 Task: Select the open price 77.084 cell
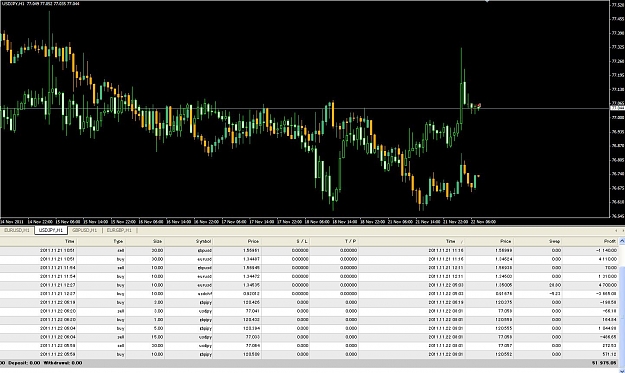[x=253, y=346]
